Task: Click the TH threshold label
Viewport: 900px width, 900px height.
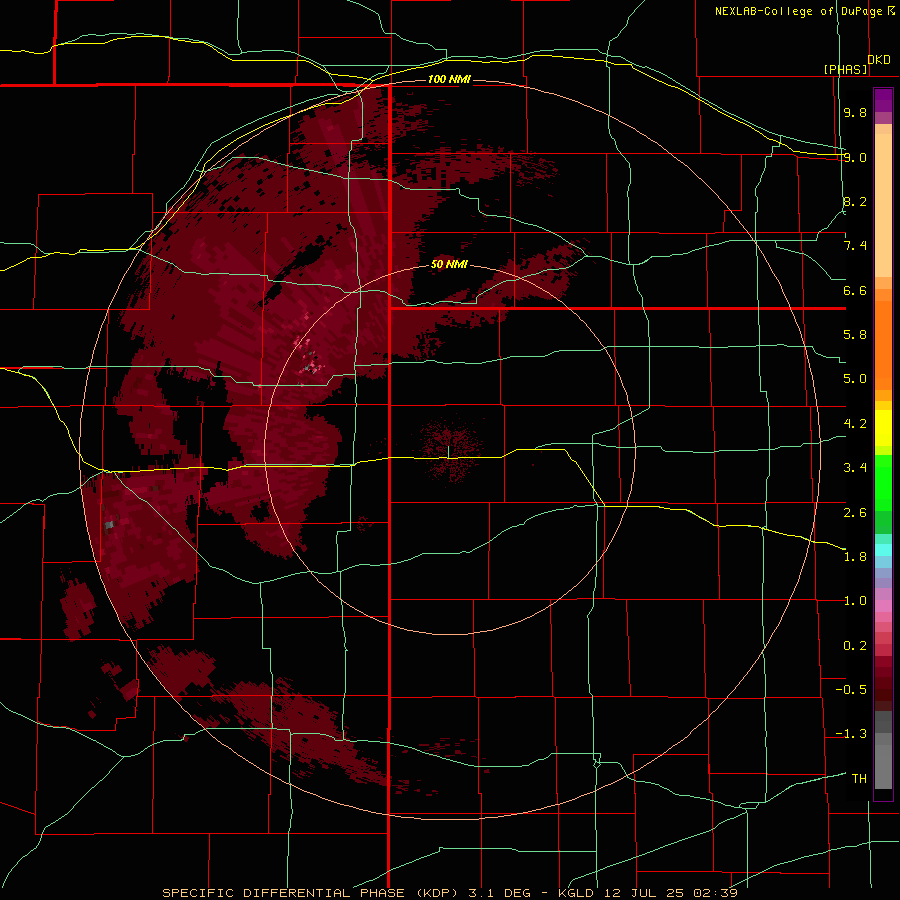Action: pyautogui.click(x=859, y=779)
